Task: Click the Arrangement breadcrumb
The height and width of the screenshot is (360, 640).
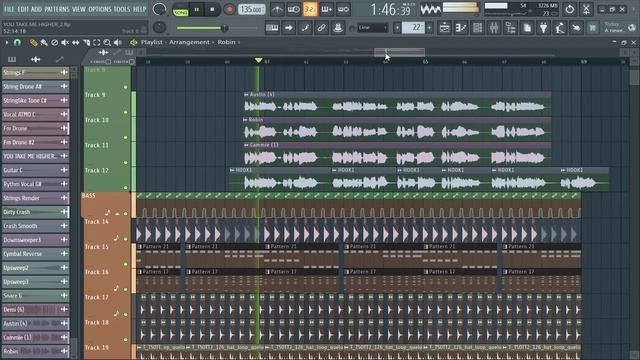Action: tap(189, 42)
